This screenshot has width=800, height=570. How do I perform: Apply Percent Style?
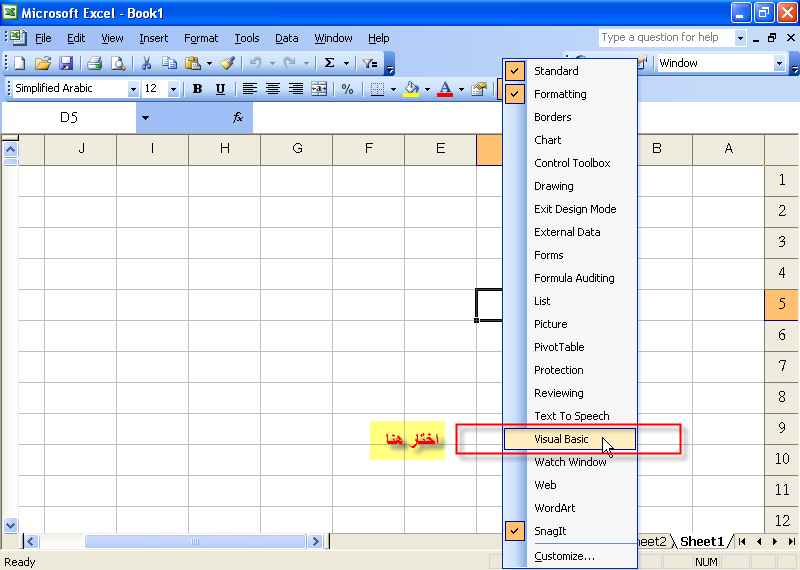(347, 89)
